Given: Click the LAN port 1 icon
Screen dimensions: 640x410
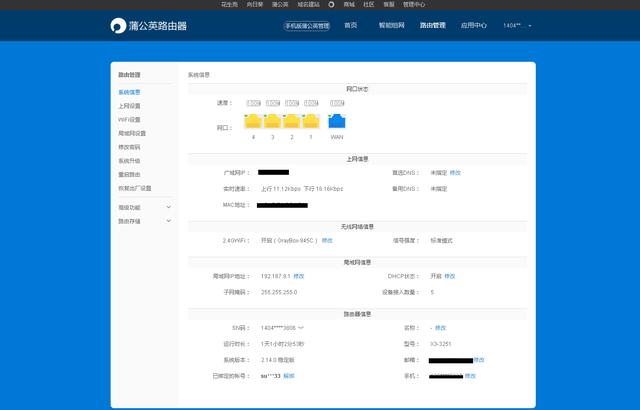Looking at the screenshot, I should click(311, 122).
